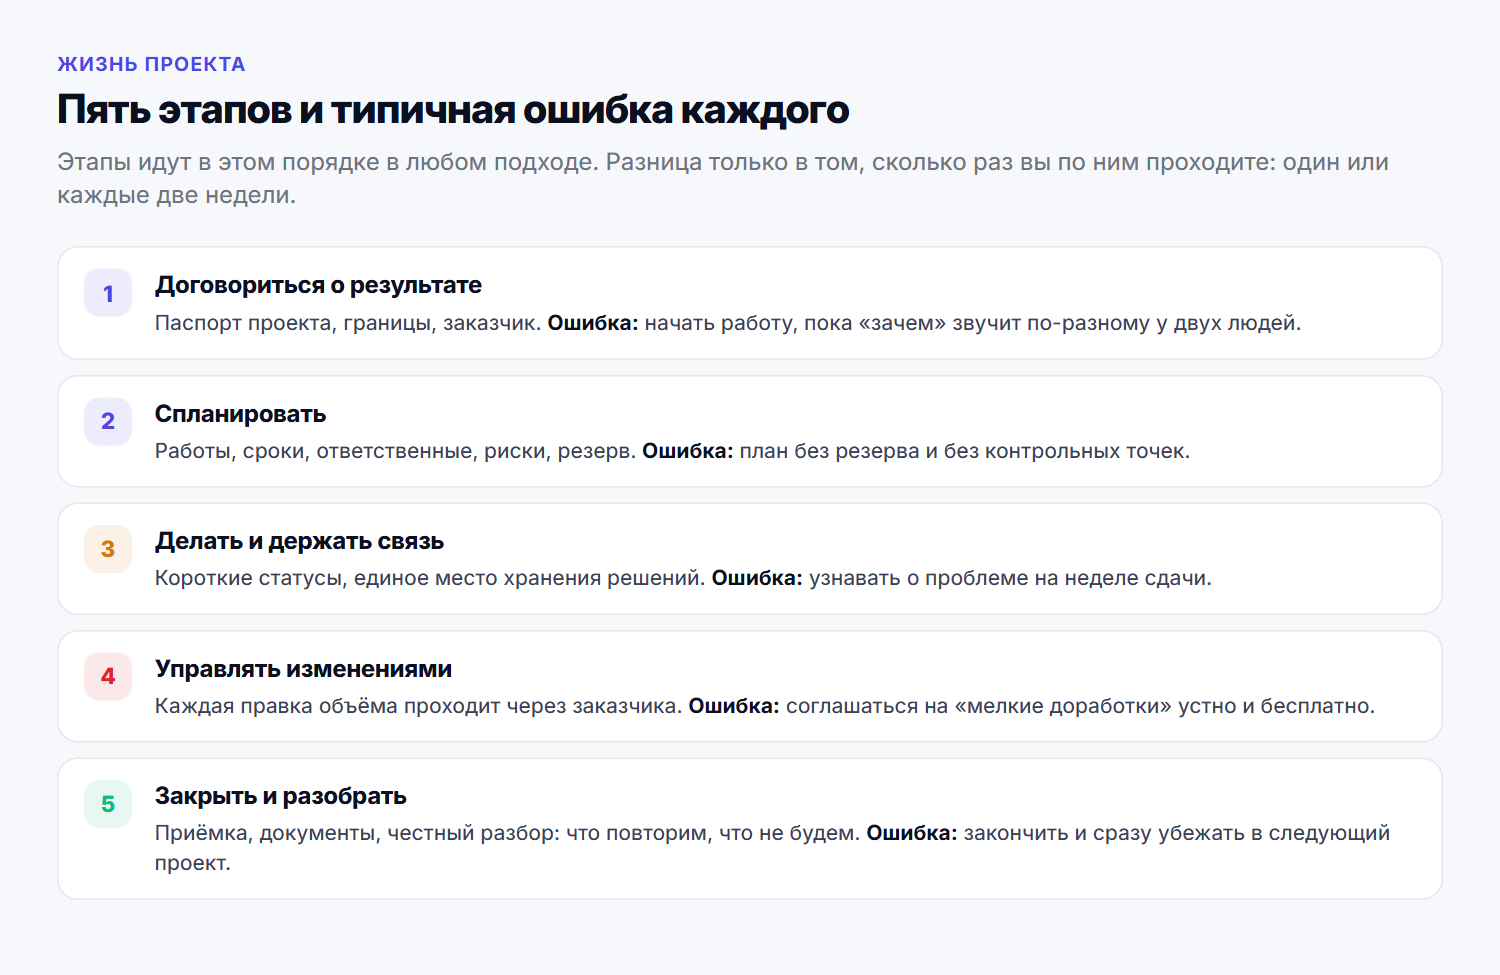Image resolution: width=1500 pixels, height=975 pixels.
Task: Select the «Договориться о результате» heading
Action: click(318, 285)
